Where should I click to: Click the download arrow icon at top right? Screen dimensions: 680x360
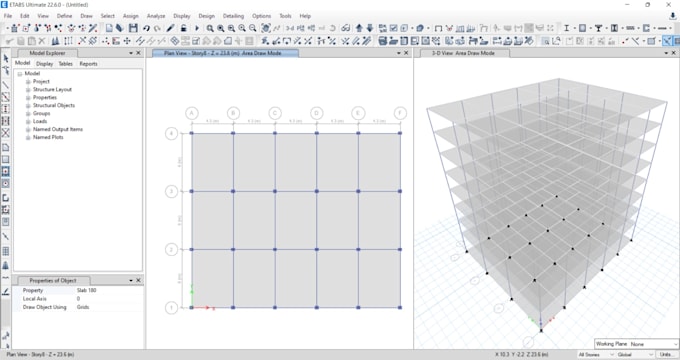point(673,16)
